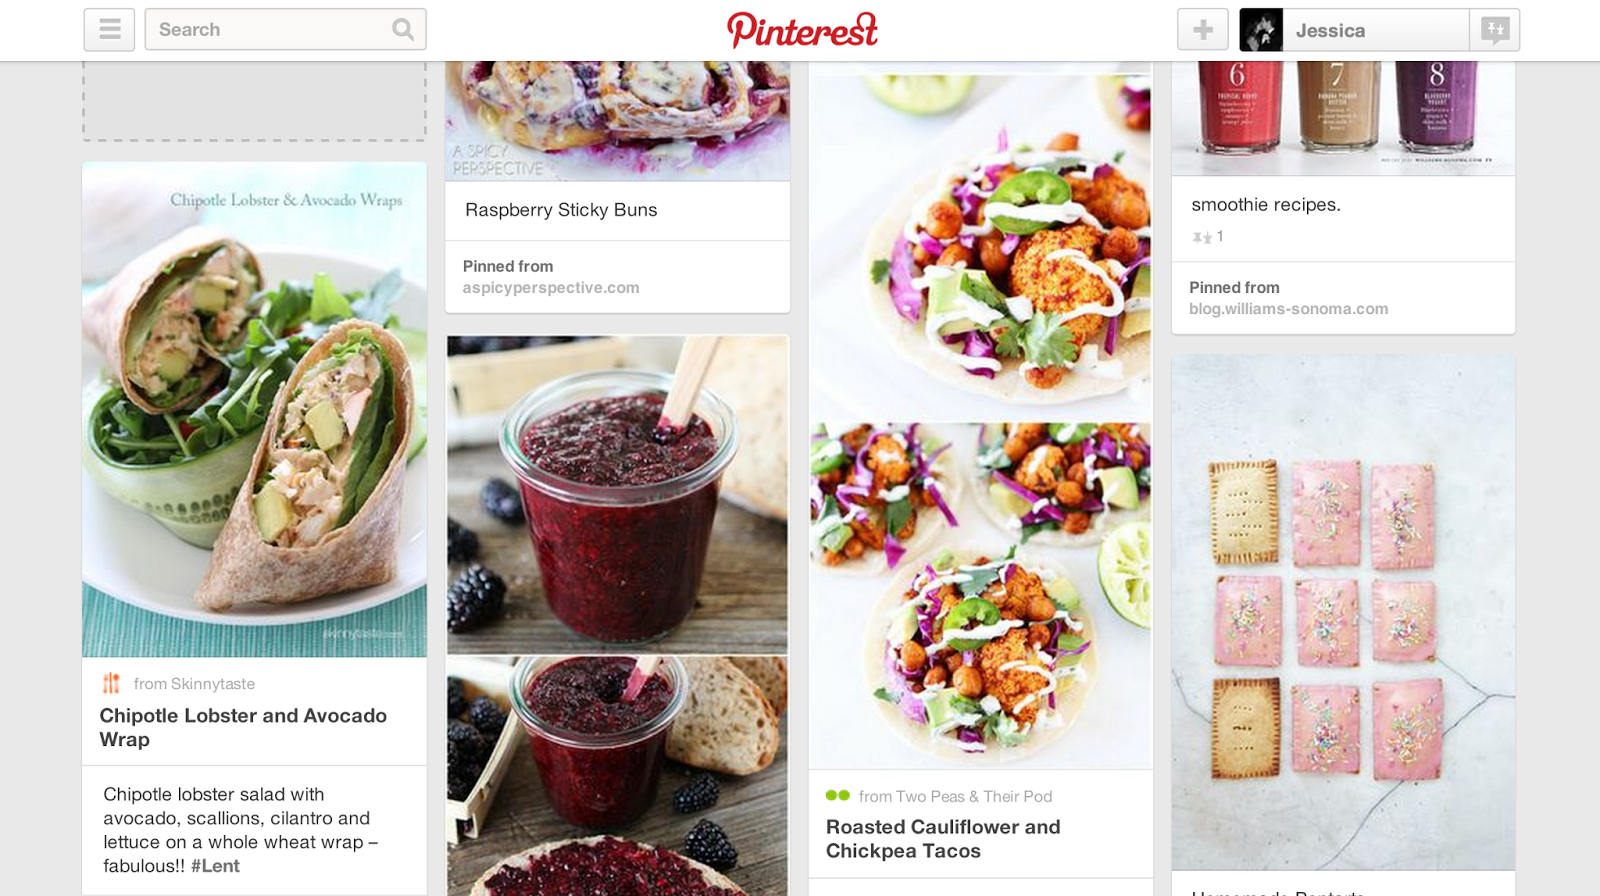Image resolution: width=1600 pixels, height=896 pixels.
Task: Click Jessica's profile avatar thumbnail
Action: pyautogui.click(x=1261, y=30)
